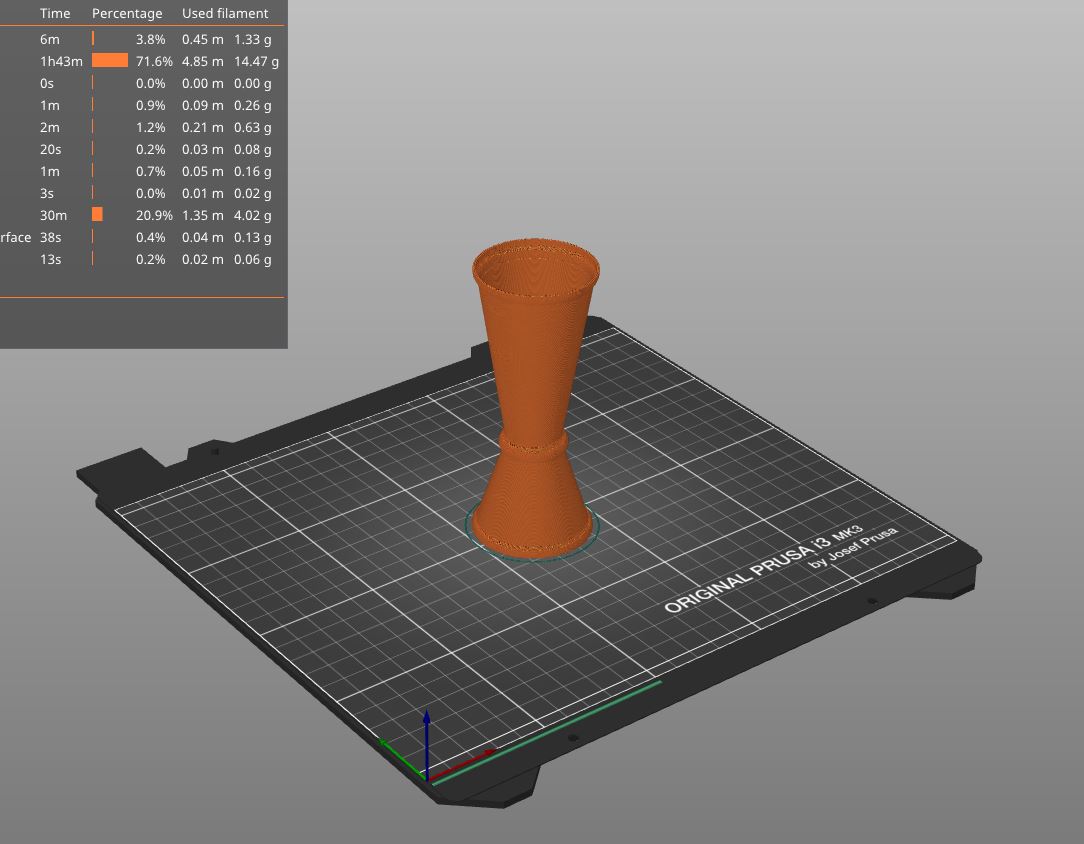Toggle the legend row with 1h43m time

pos(60,61)
